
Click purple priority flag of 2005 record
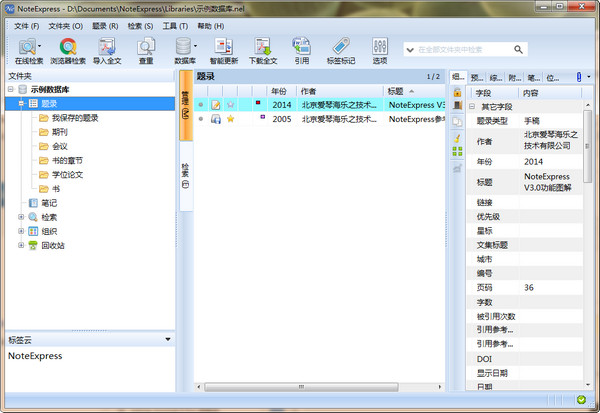[262, 117]
